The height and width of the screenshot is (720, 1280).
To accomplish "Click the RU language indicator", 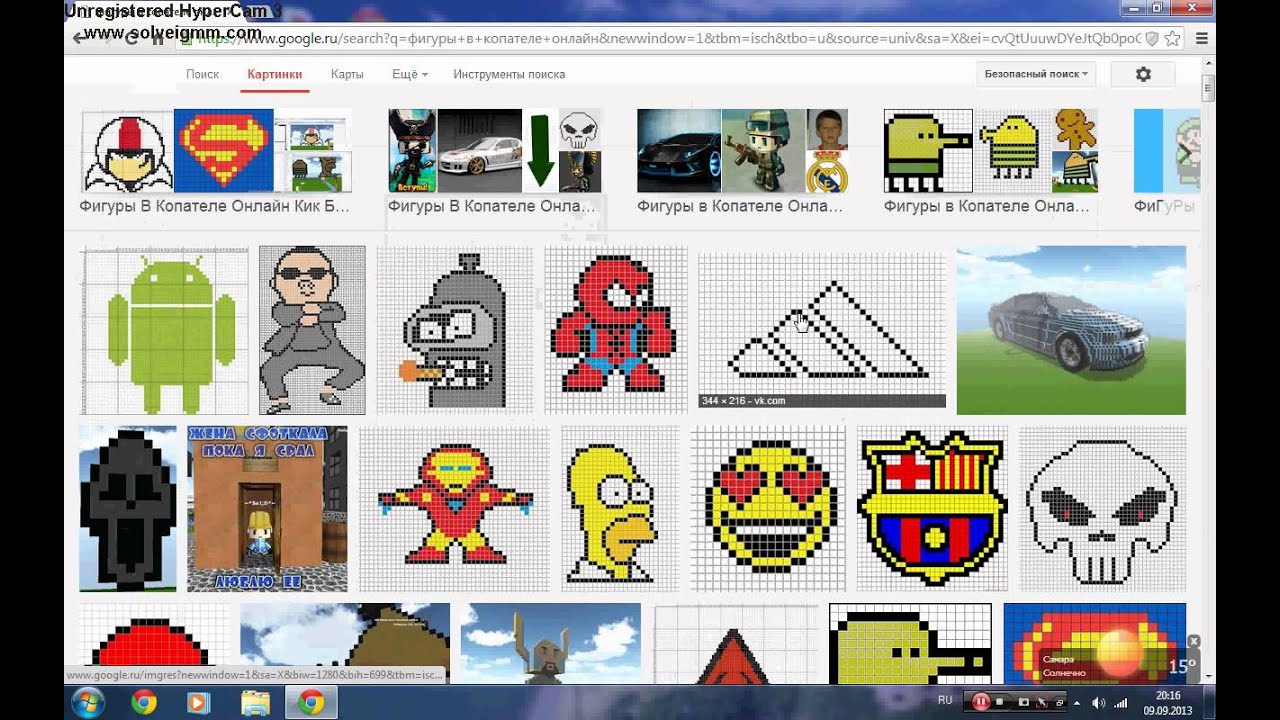I will point(945,701).
